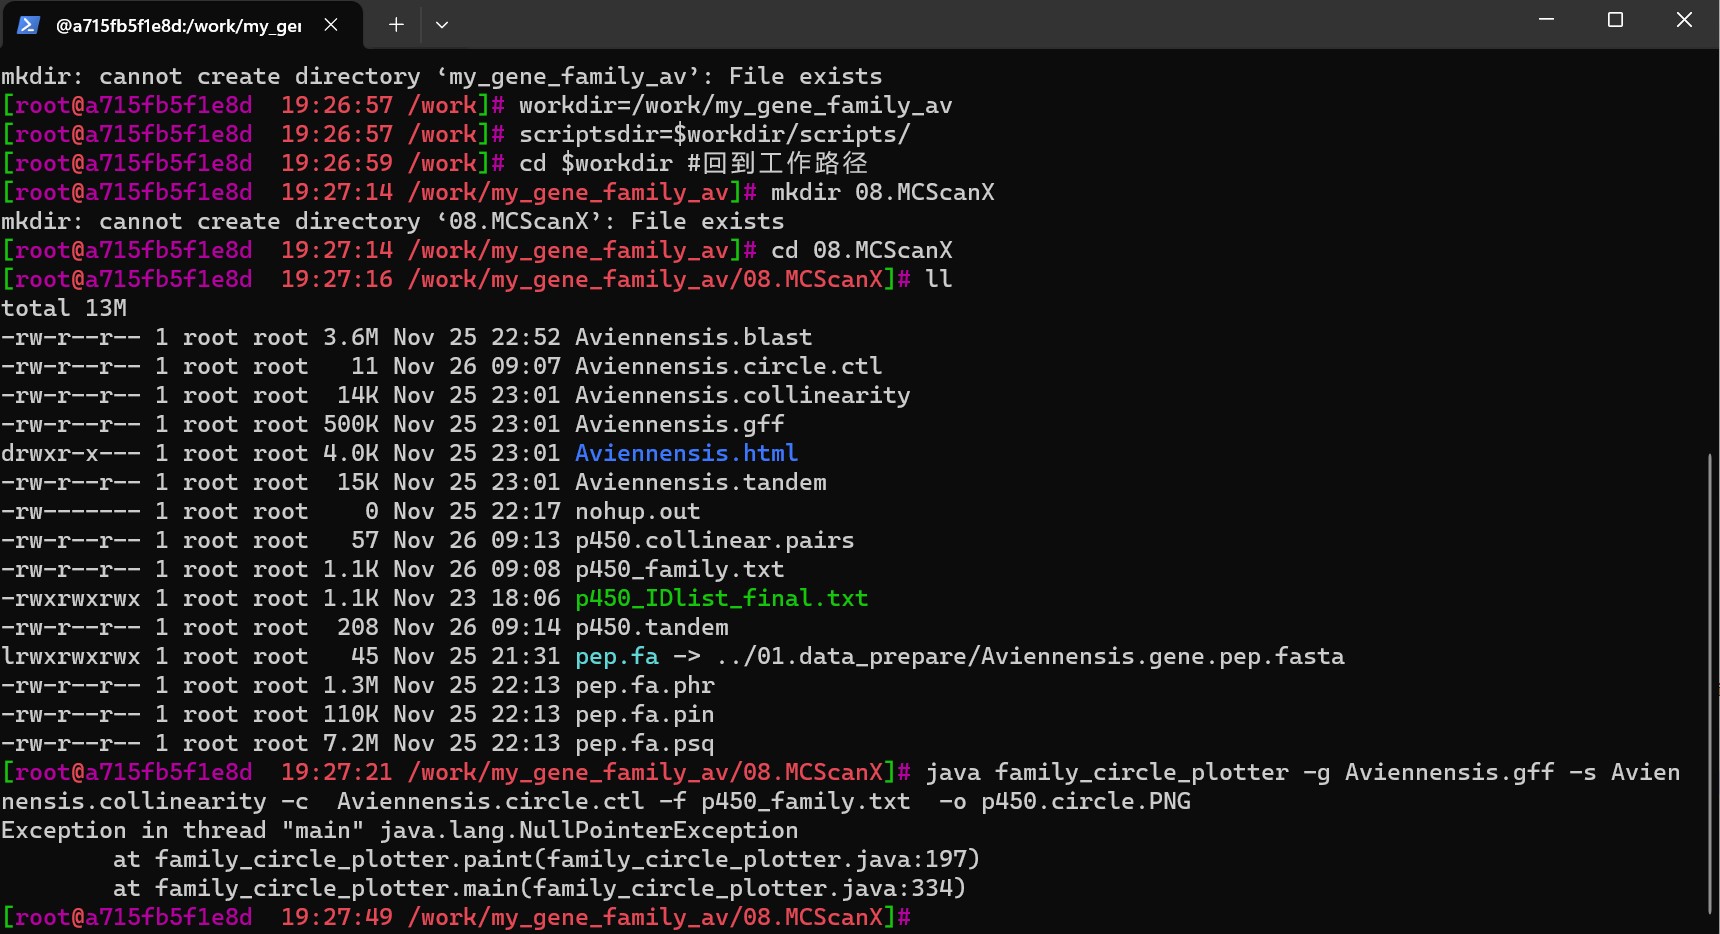Click the file name pep.fa.phr
Image resolution: width=1720 pixels, height=934 pixels.
tap(644, 685)
